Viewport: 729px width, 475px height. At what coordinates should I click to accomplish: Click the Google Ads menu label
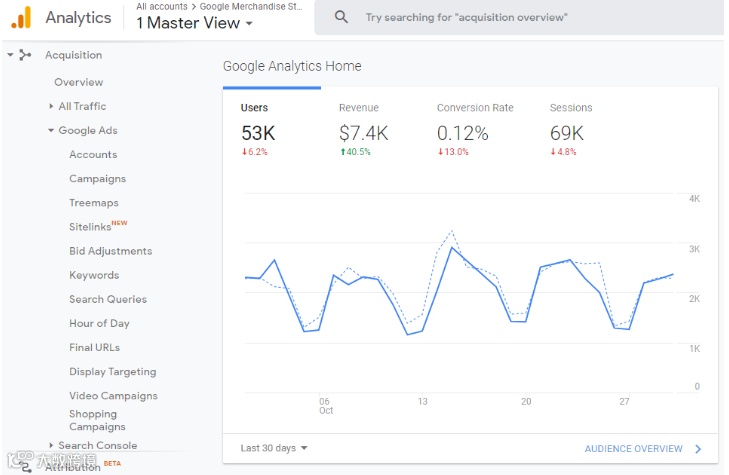tap(88, 131)
